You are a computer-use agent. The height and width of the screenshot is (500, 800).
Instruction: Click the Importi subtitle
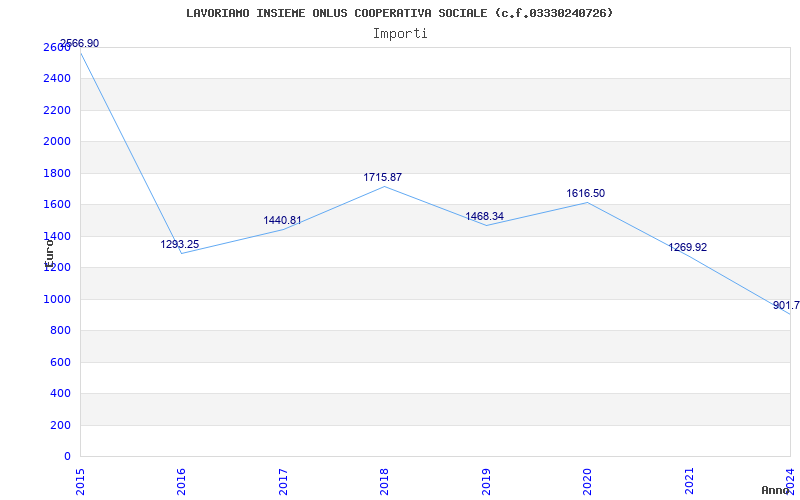(x=400, y=33)
